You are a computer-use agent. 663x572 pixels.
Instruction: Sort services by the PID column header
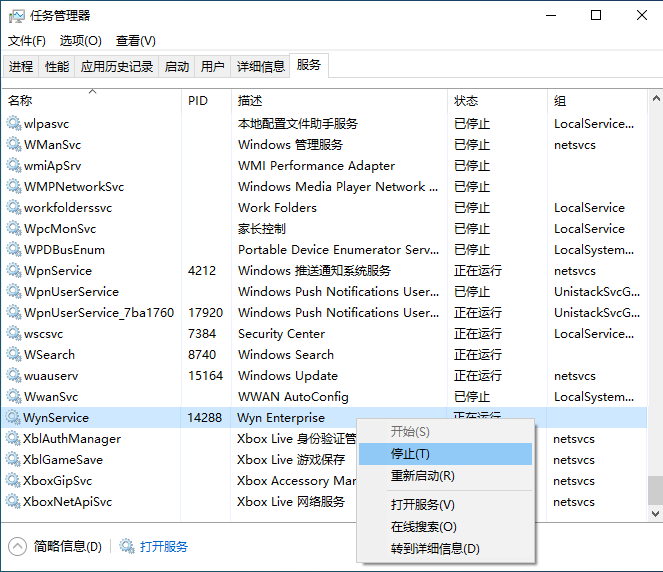(198, 101)
